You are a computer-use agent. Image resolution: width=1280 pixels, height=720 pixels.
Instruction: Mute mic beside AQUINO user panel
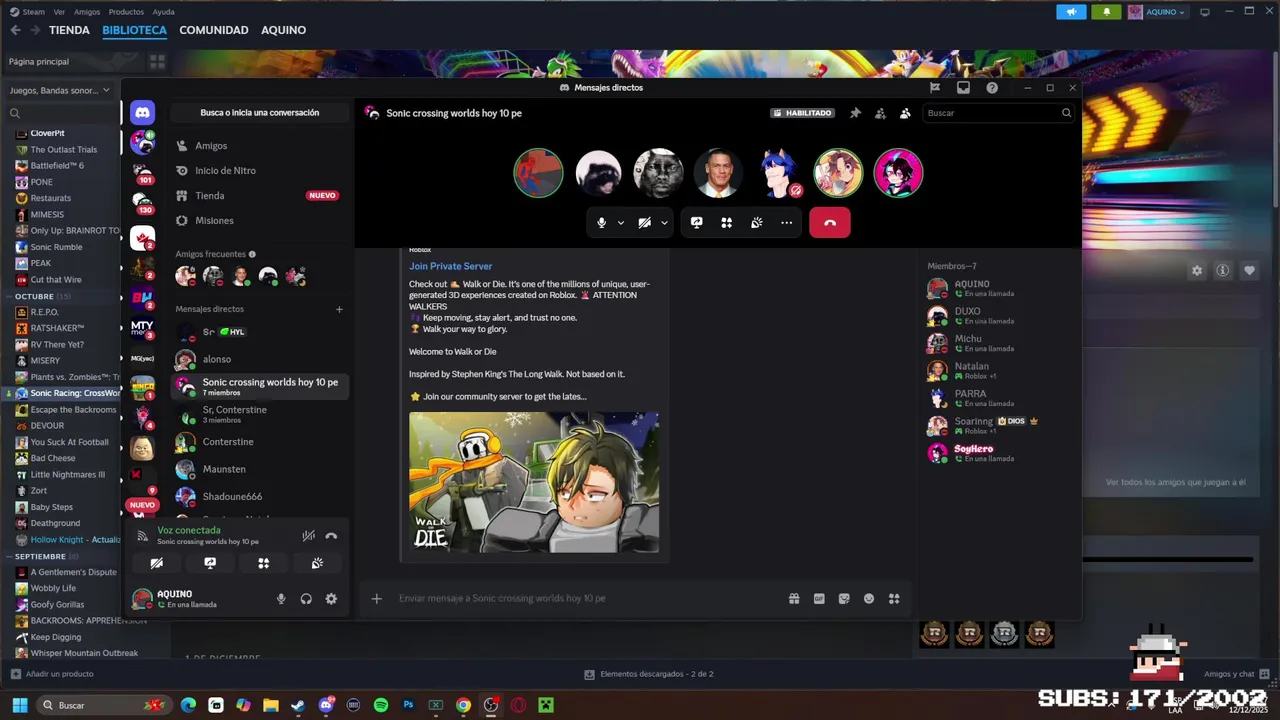tap(281, 599)
